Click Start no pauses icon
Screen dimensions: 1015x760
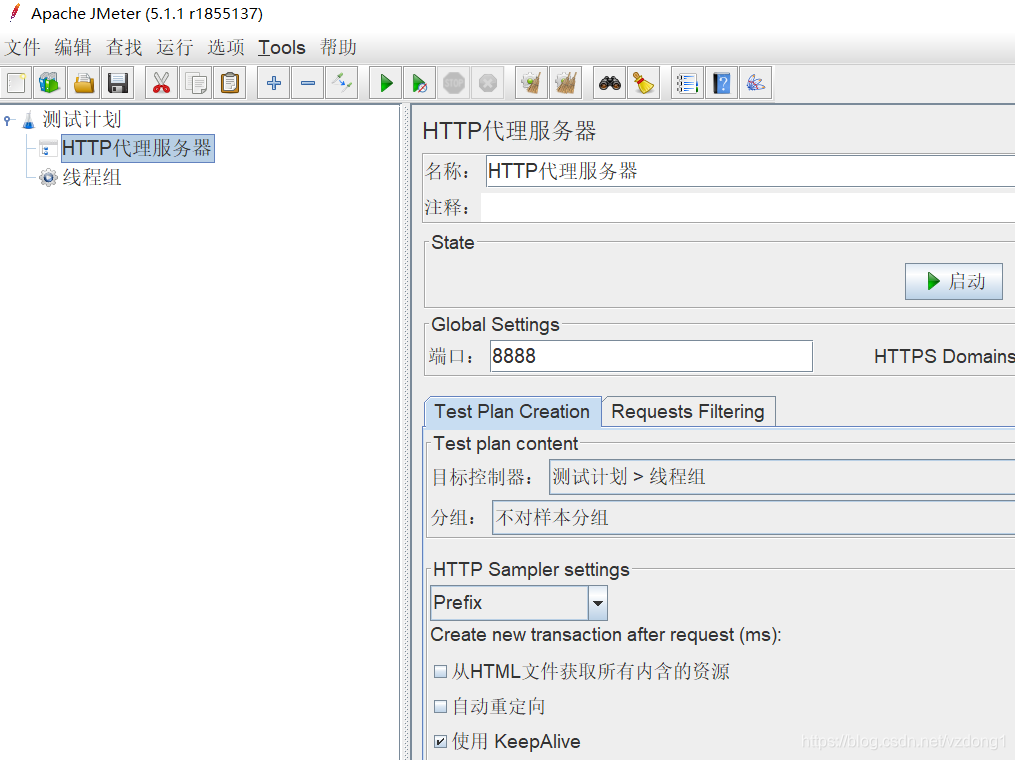pos(419,83)
